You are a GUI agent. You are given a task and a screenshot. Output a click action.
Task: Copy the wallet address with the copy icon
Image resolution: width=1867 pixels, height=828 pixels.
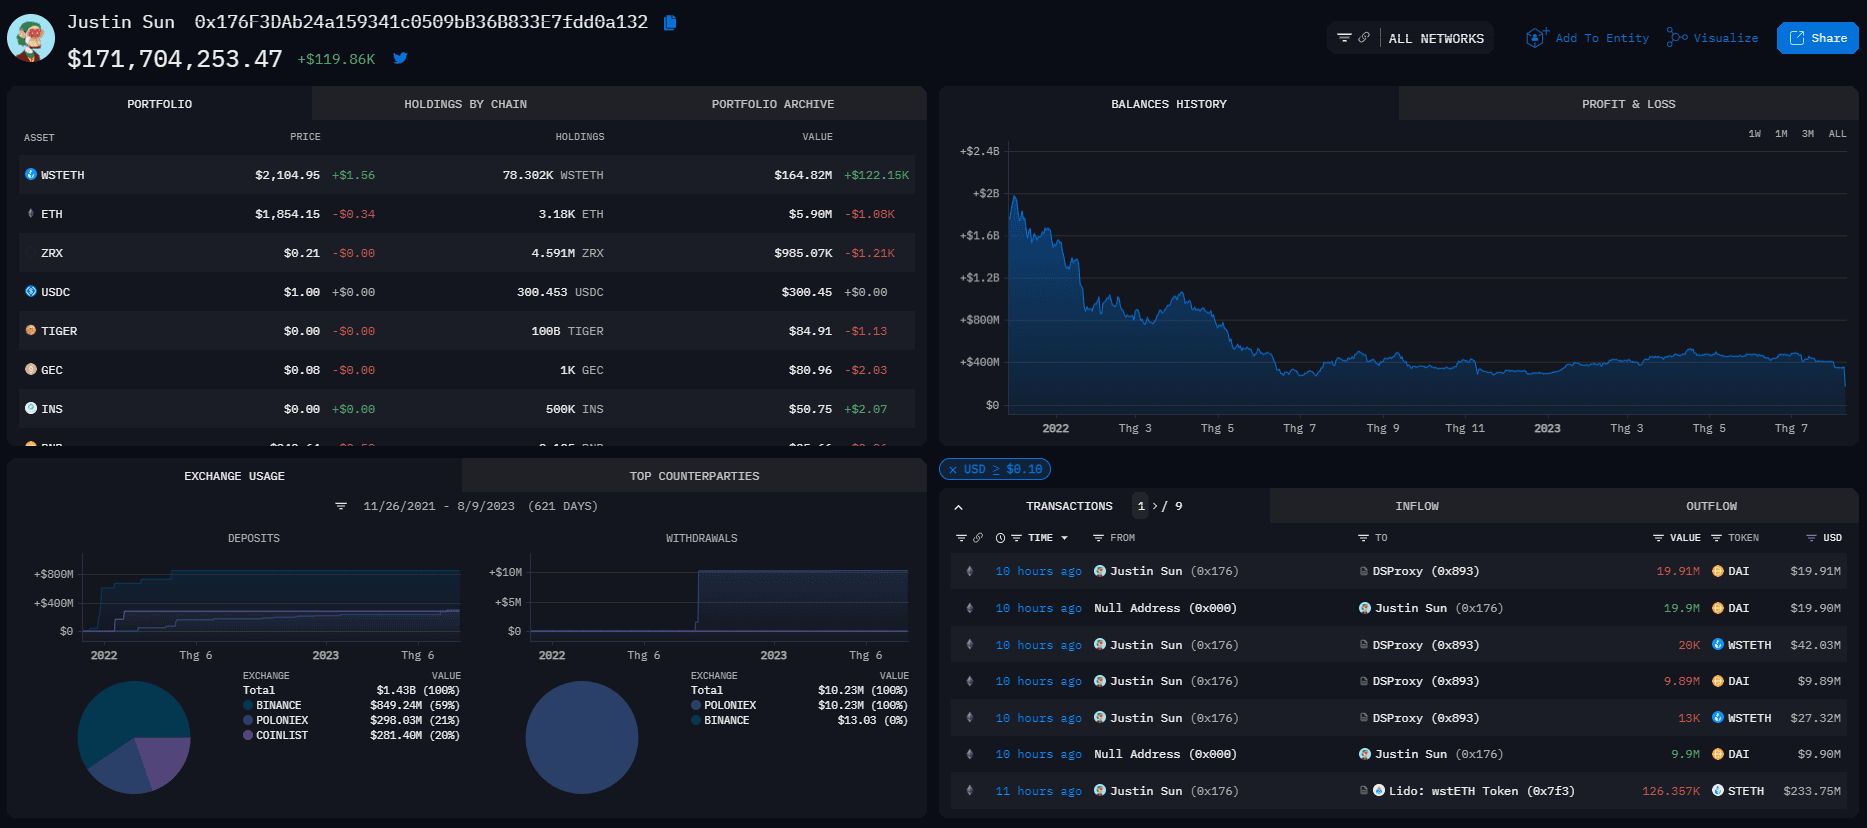(670, 22)
